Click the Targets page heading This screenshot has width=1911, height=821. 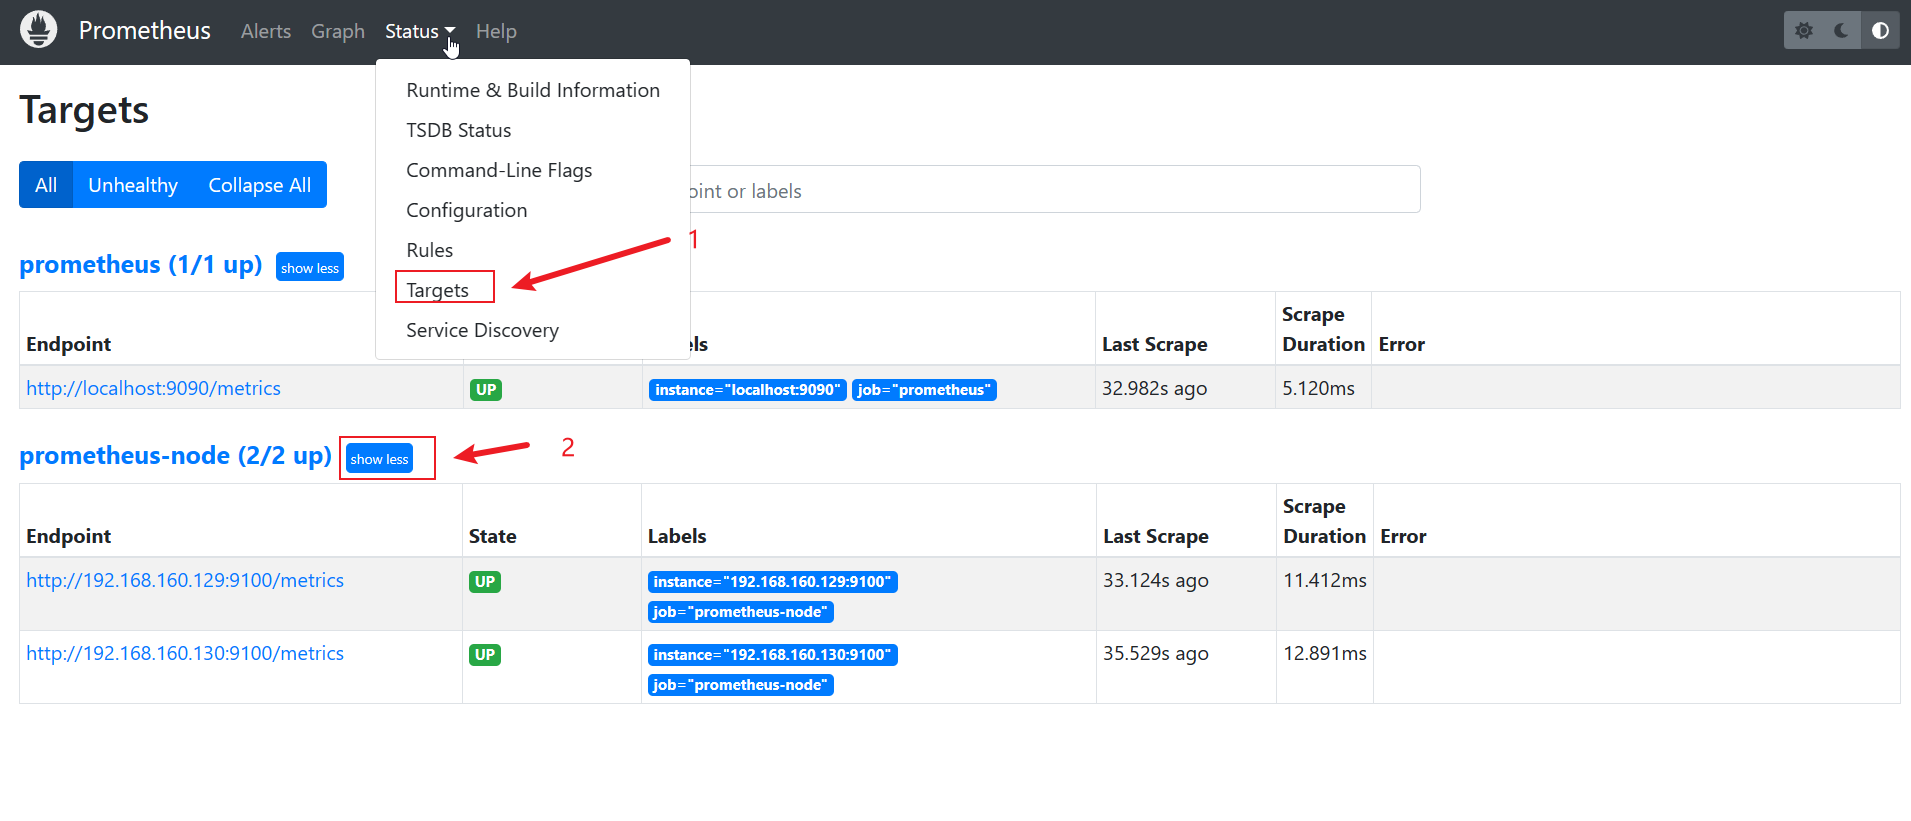(x=84, y=110)
